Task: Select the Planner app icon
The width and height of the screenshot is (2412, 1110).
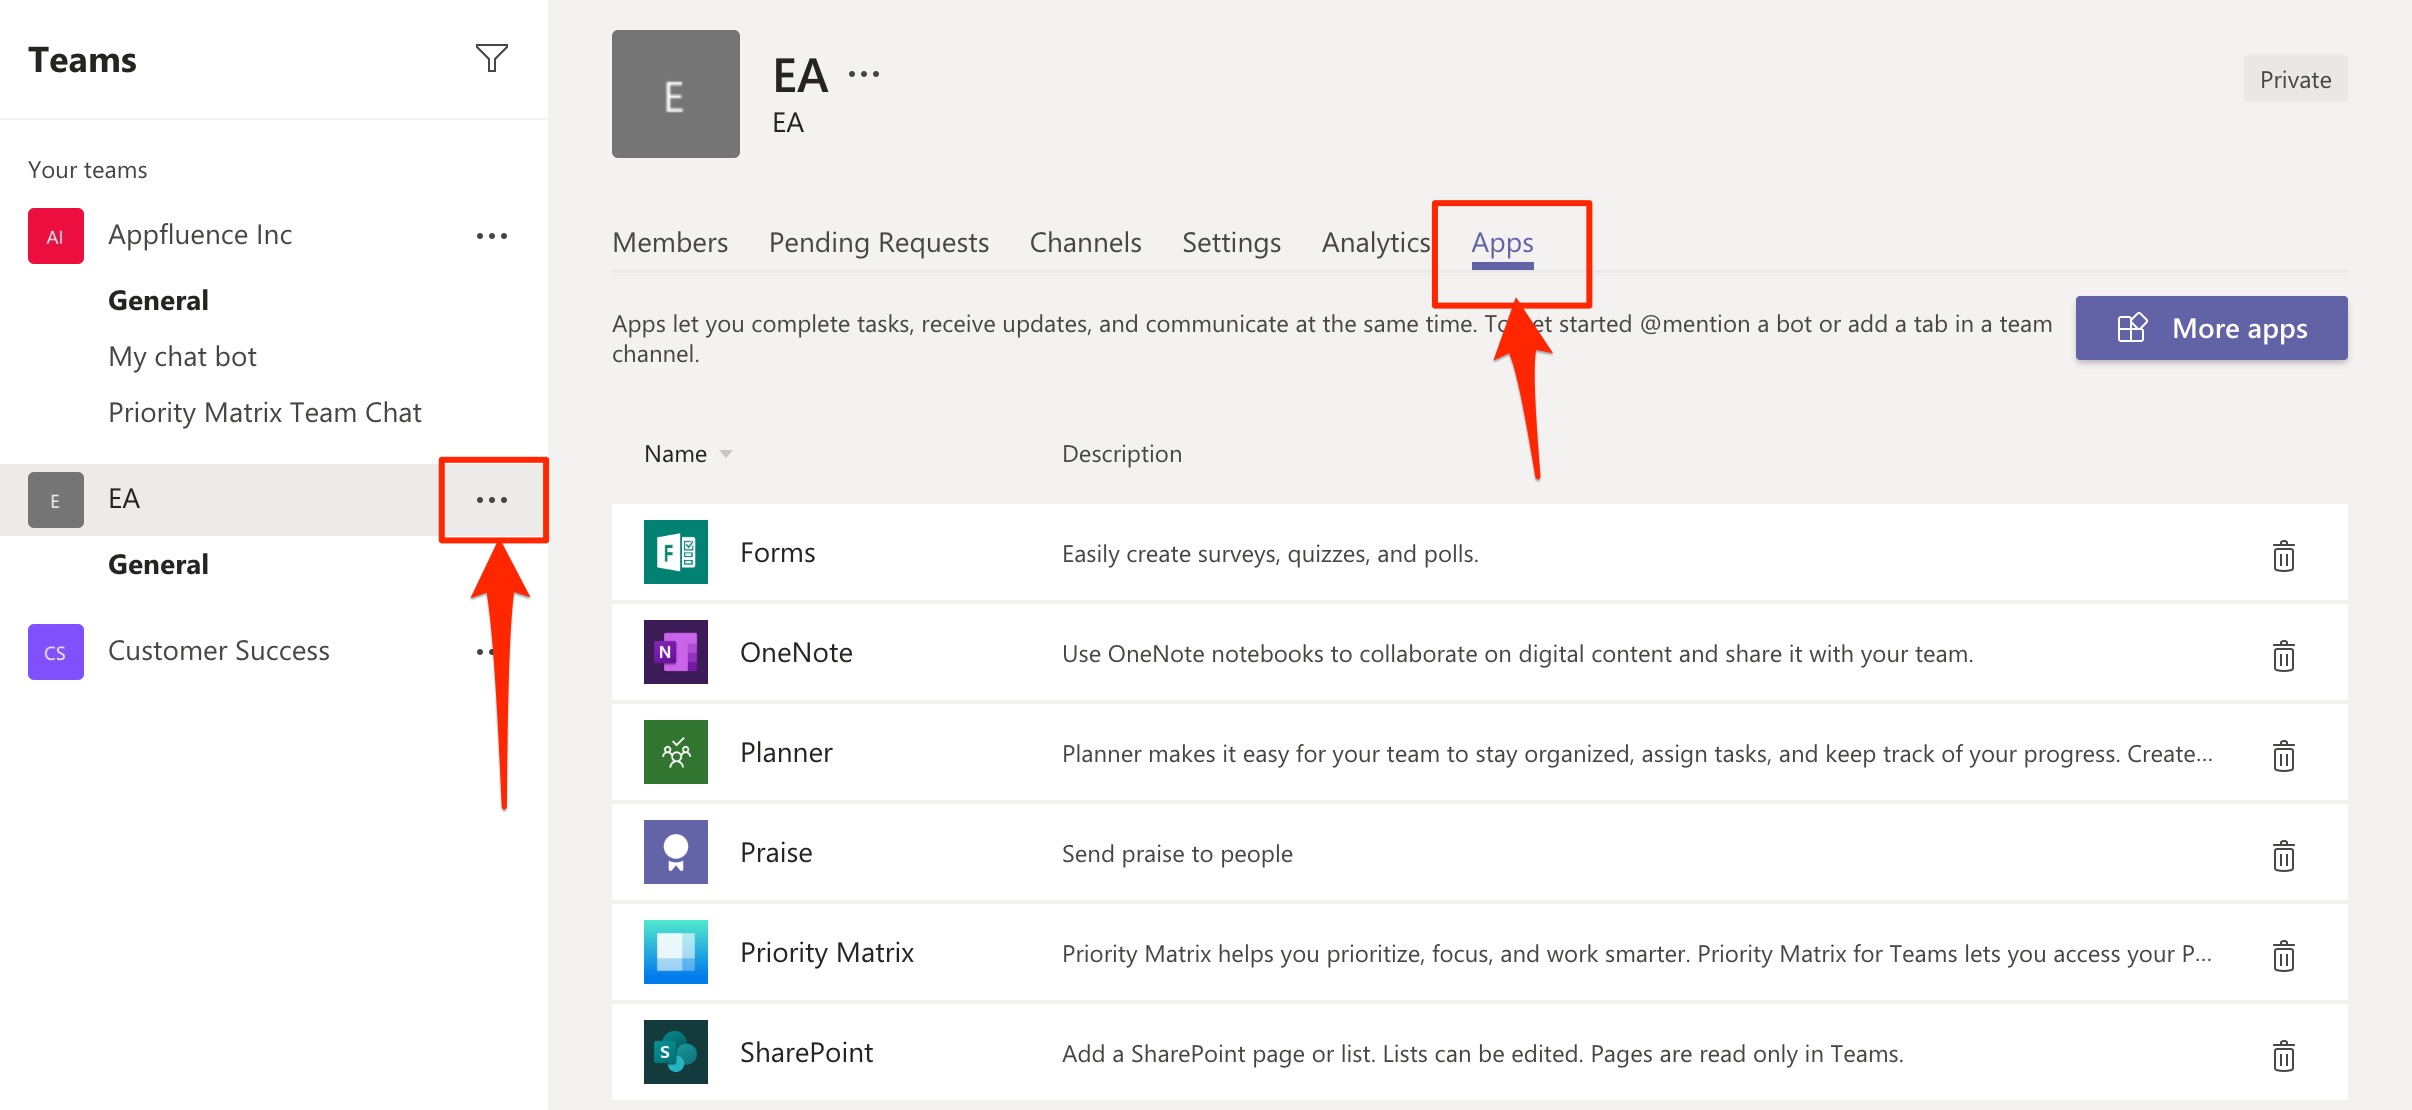Action: (675, 752)
